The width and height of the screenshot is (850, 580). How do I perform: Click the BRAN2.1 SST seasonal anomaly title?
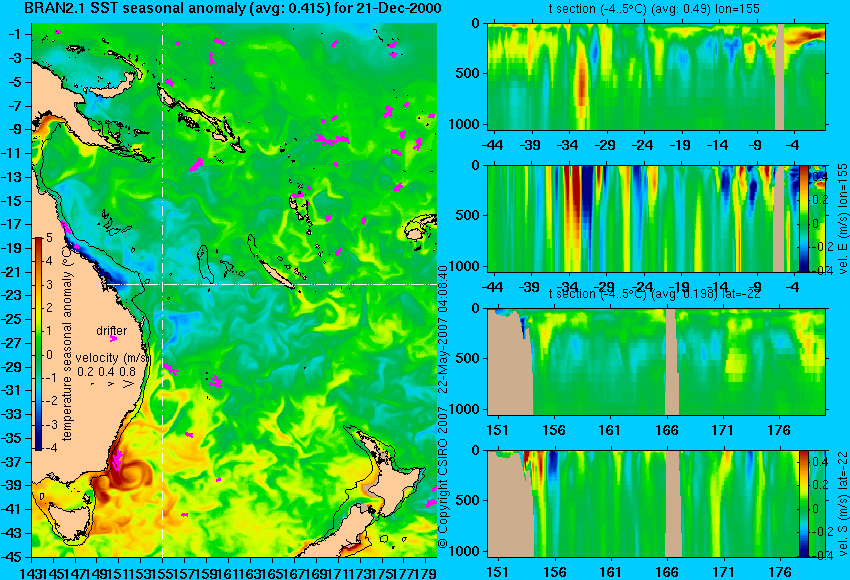coord(233,8)
